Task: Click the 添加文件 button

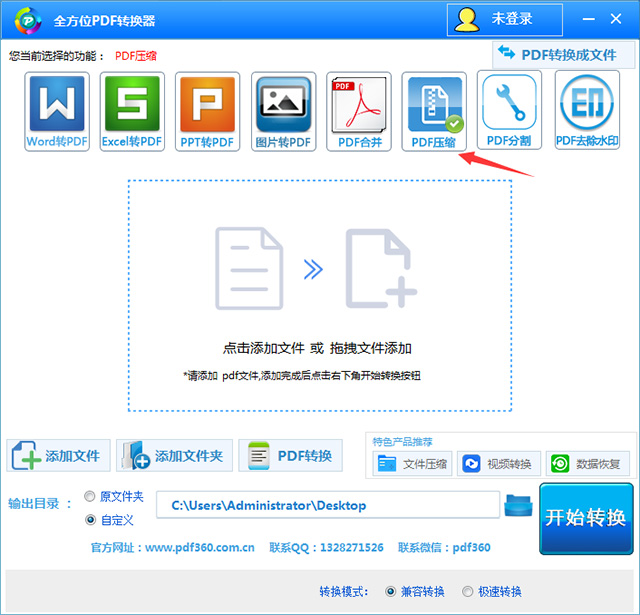Action: coord(58,455)
